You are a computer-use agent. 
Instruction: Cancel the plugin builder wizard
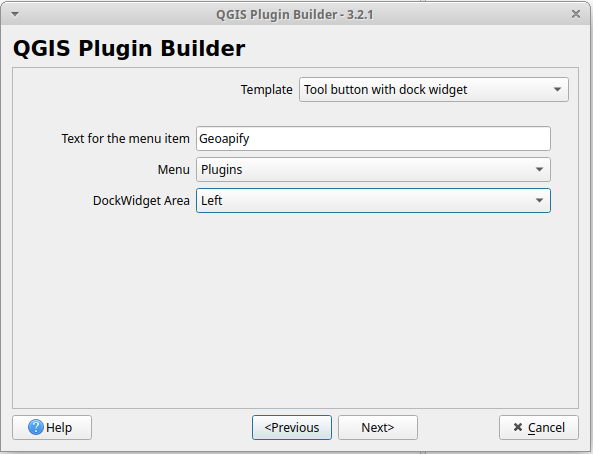pos(539,428)
